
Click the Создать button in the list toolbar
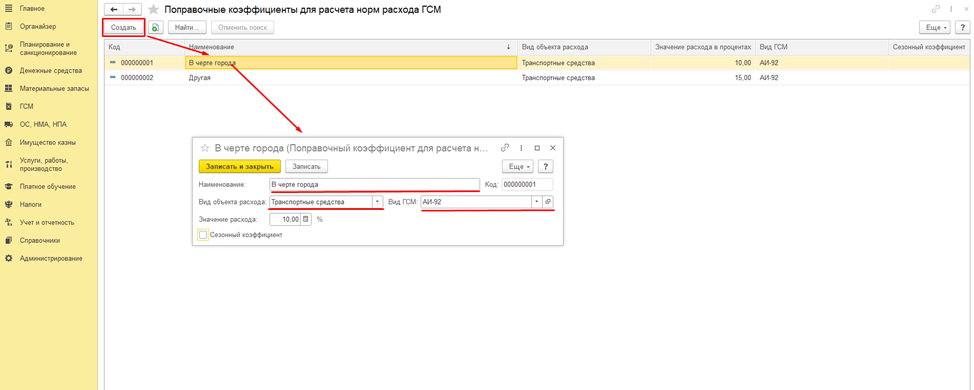pos(123,27)
